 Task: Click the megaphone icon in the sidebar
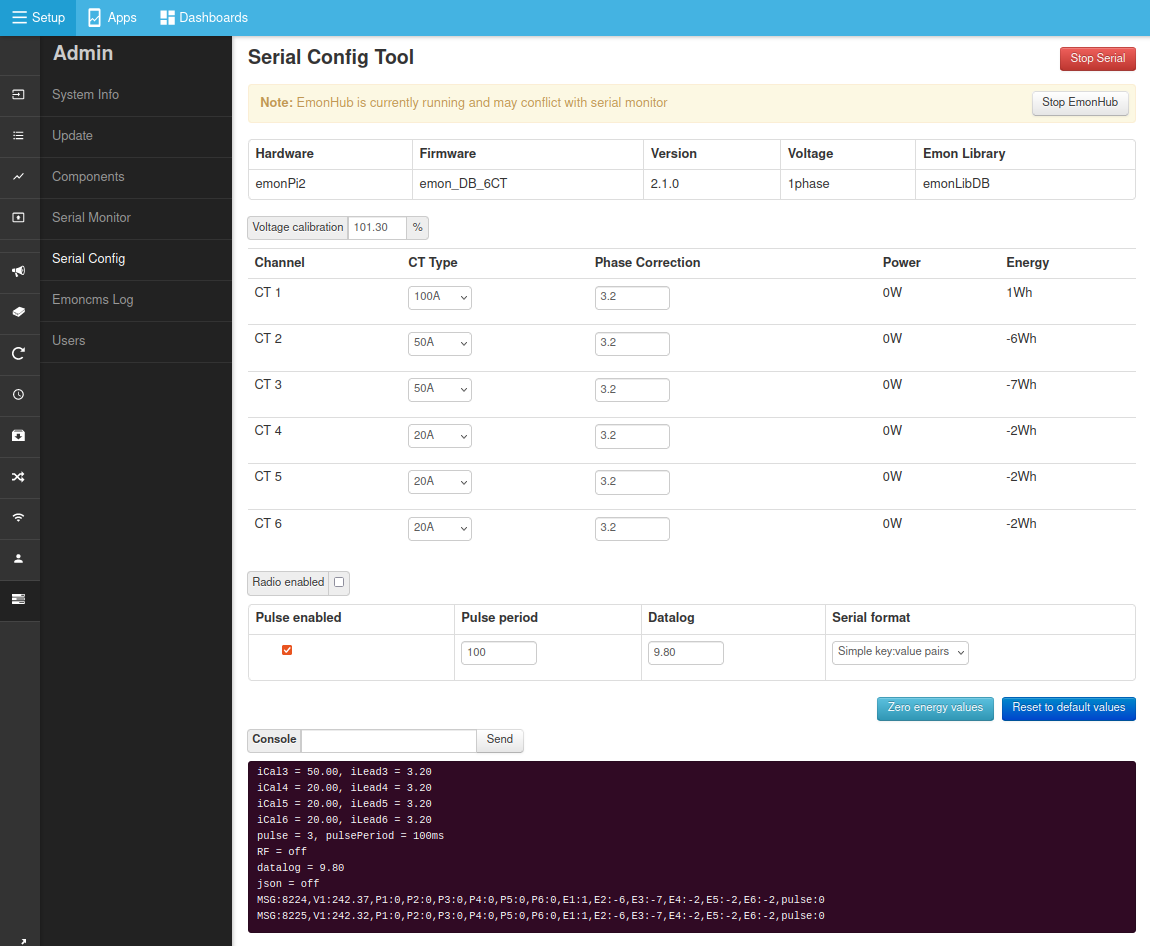point(18,271)
